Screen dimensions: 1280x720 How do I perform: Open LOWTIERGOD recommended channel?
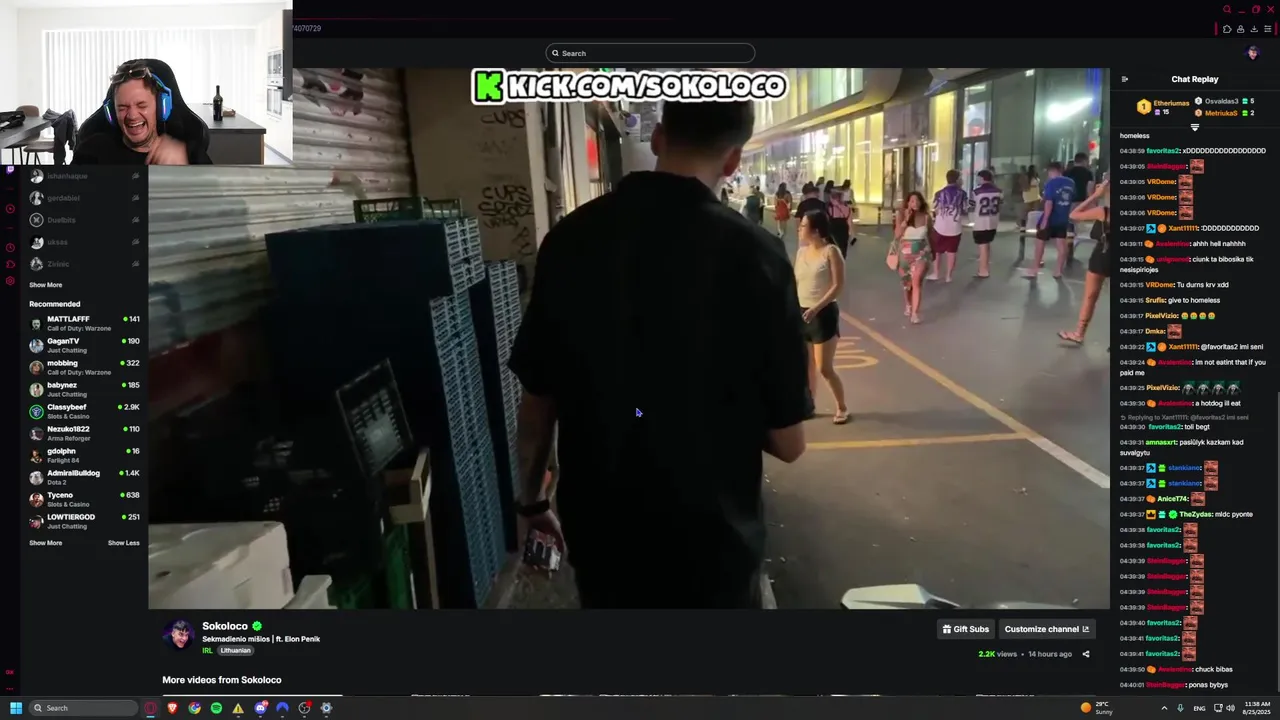tap(85, 521)
